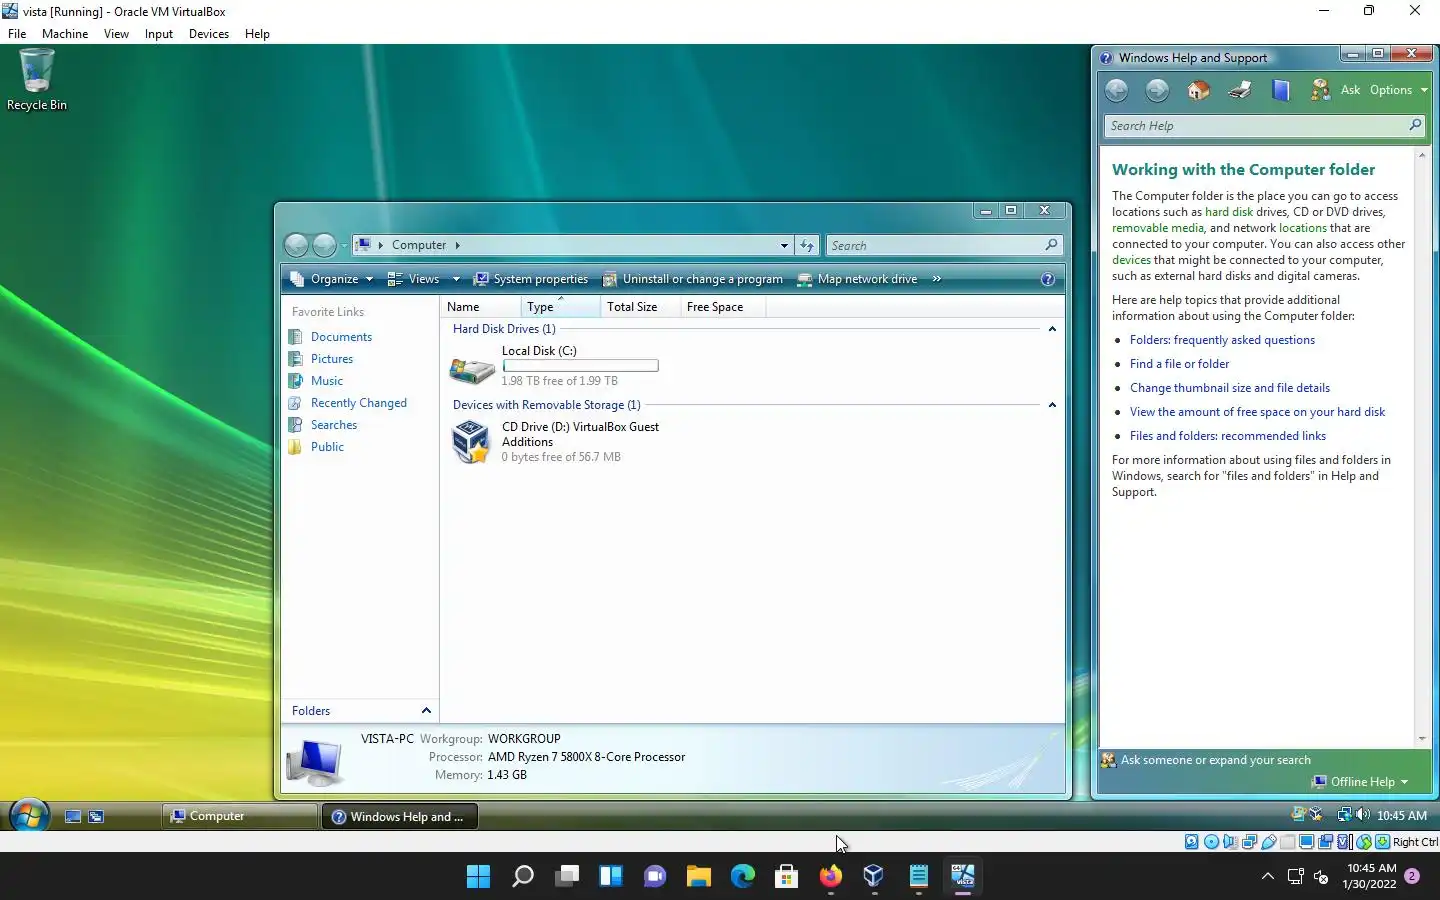Click Map network drive button
Viewport: 1440px width, 900px height.
pos(857,279)
